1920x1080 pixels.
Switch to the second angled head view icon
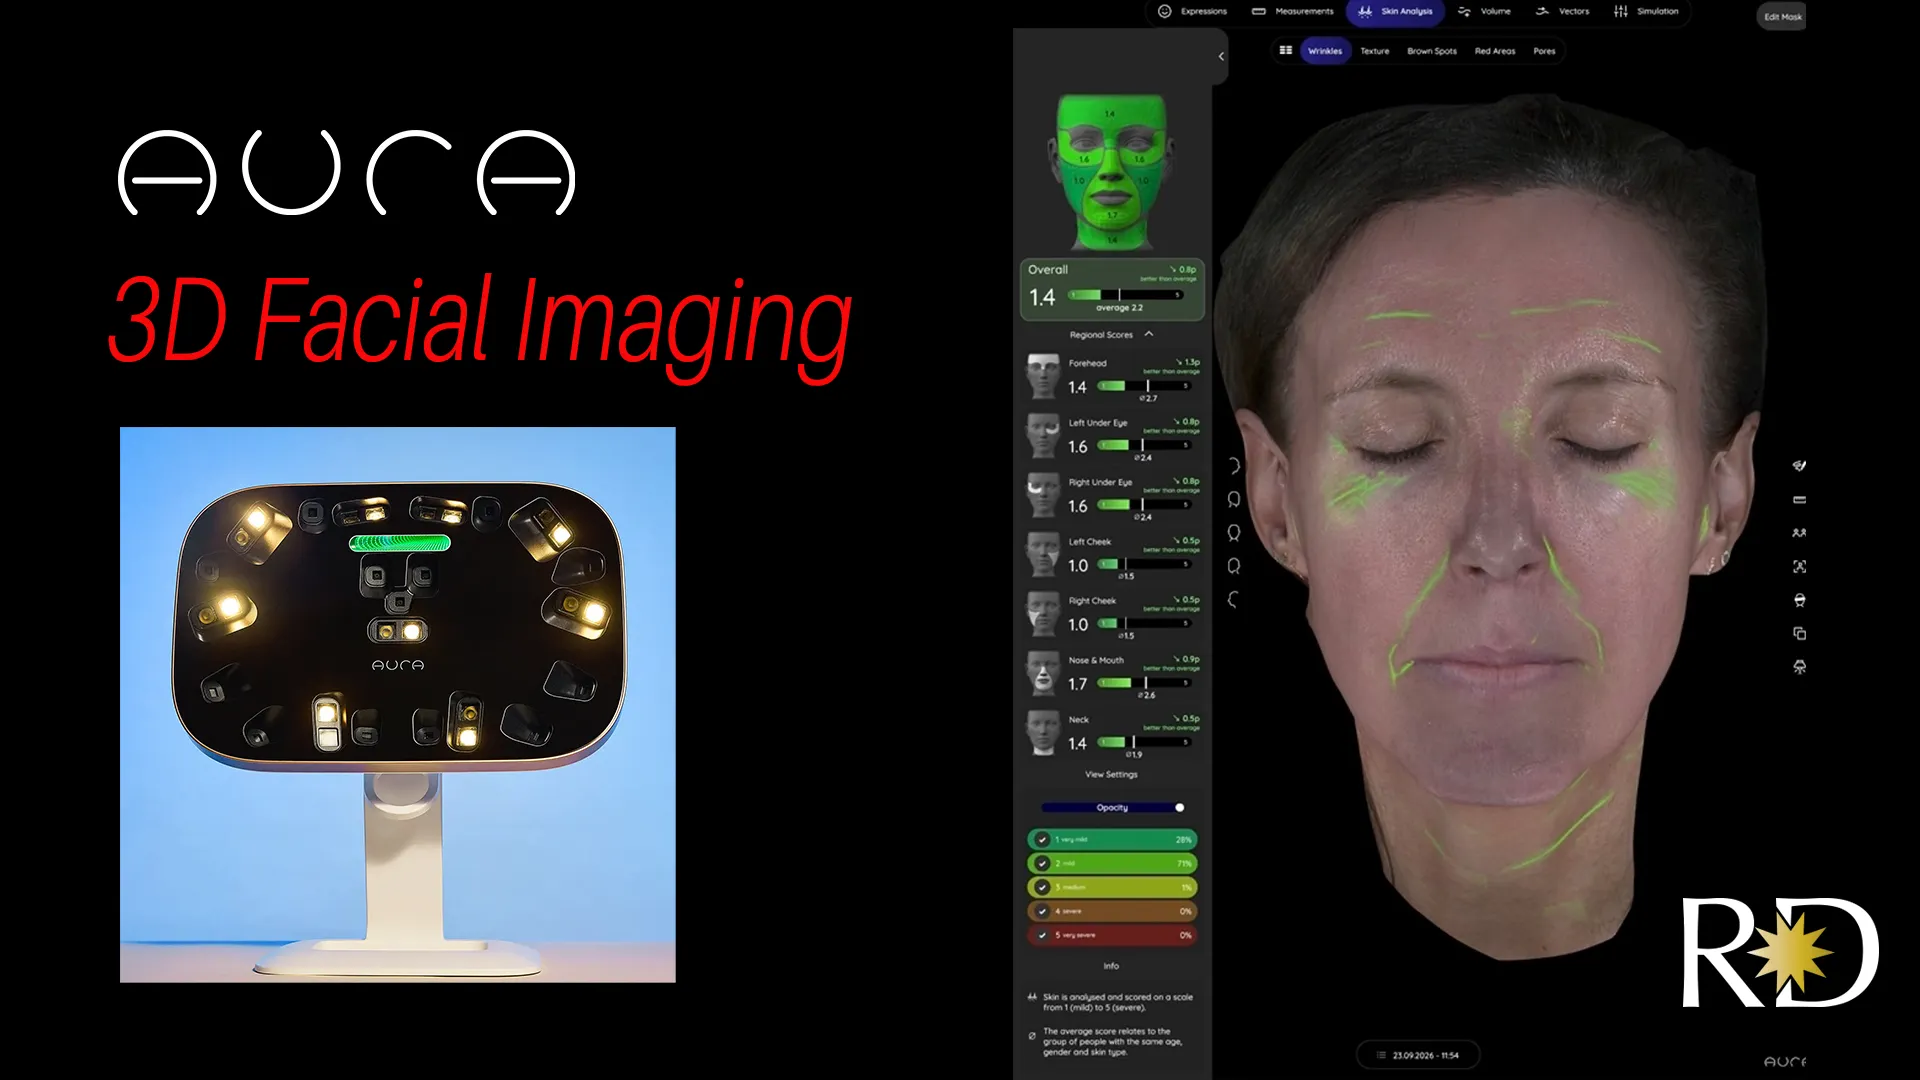pos(1234,499)
